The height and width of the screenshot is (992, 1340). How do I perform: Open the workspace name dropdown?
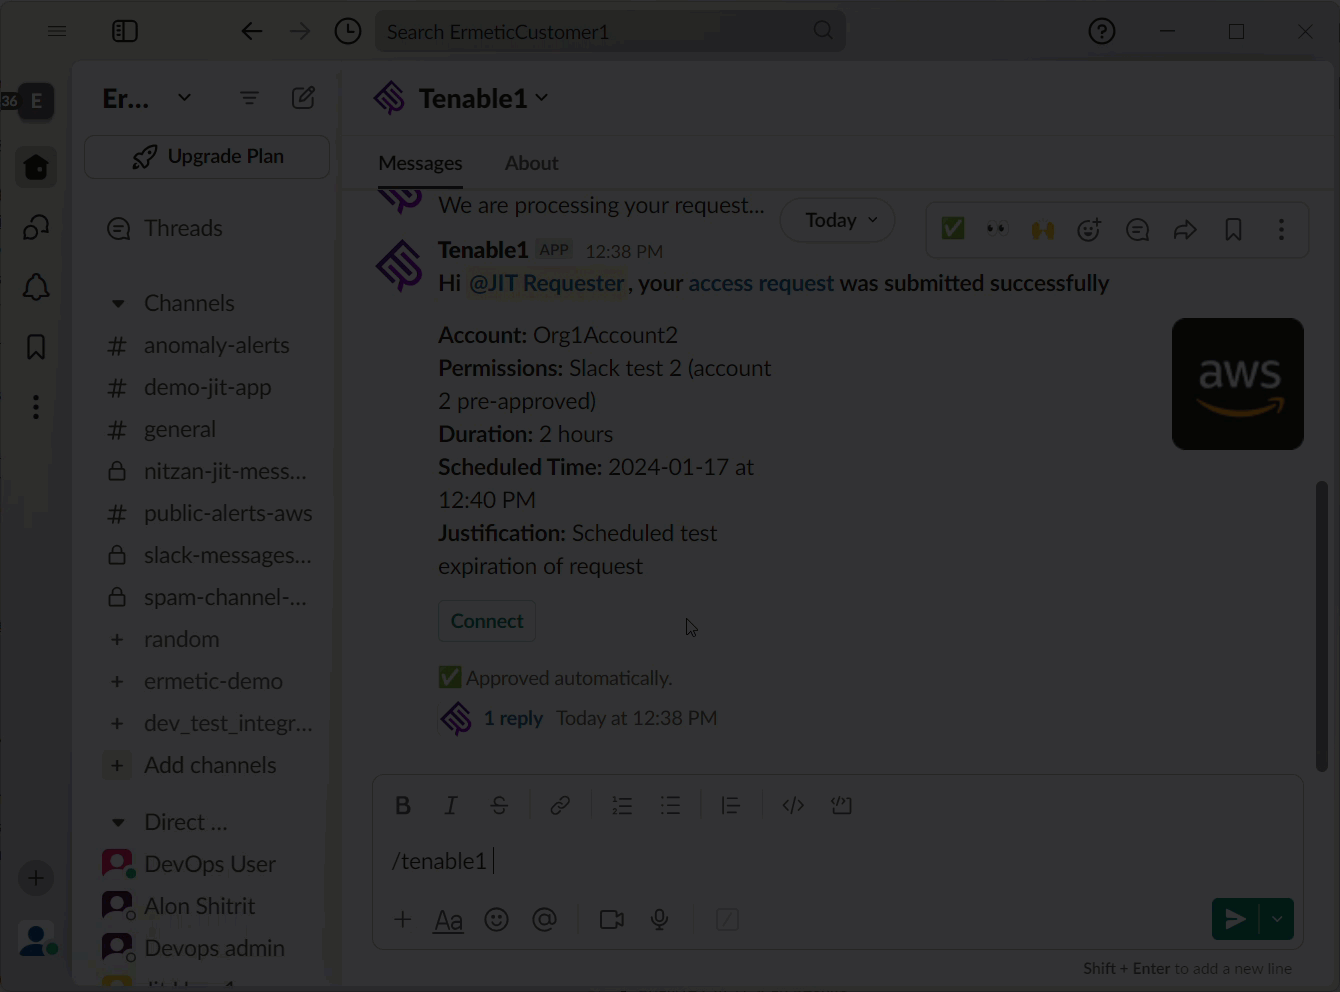coord(147,98)
